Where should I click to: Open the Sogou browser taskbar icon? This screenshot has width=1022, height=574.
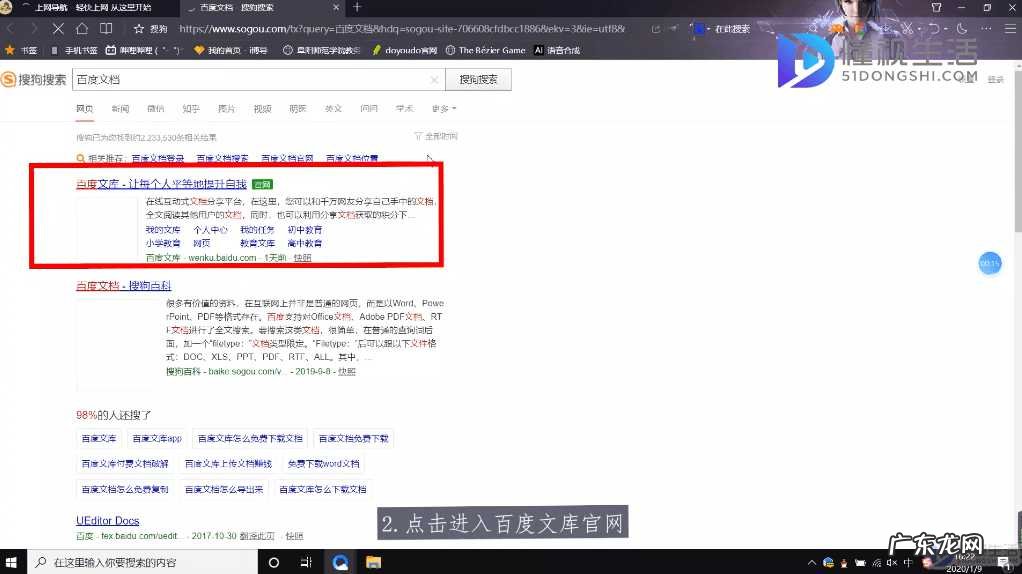point(340,562)
